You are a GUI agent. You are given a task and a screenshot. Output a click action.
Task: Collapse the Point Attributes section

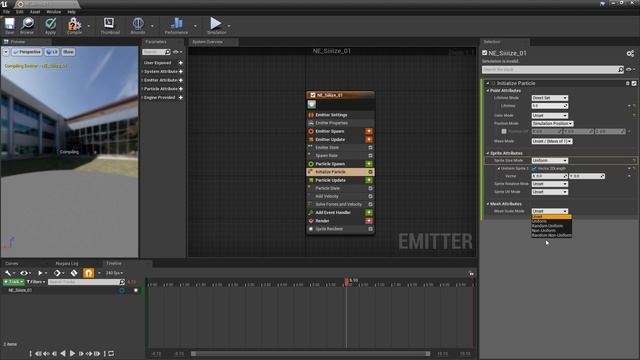(x=488, y=91)
